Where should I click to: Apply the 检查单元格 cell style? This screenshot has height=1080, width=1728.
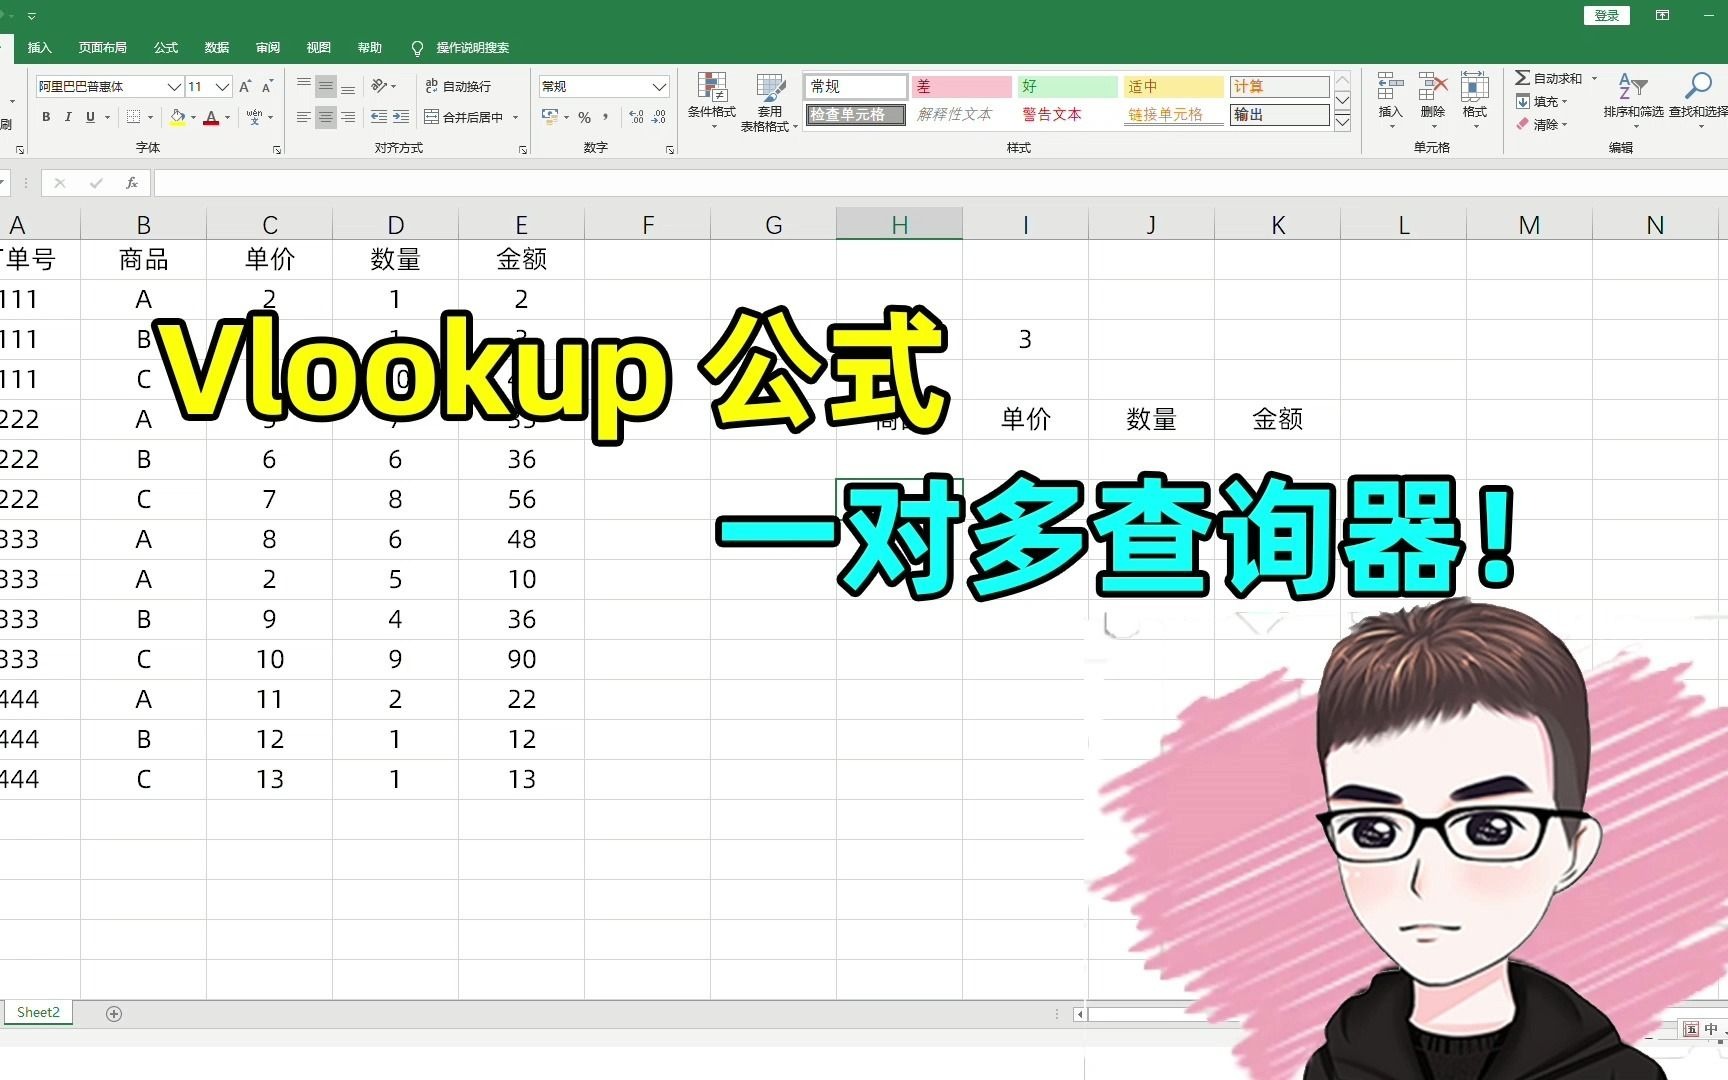854,114
